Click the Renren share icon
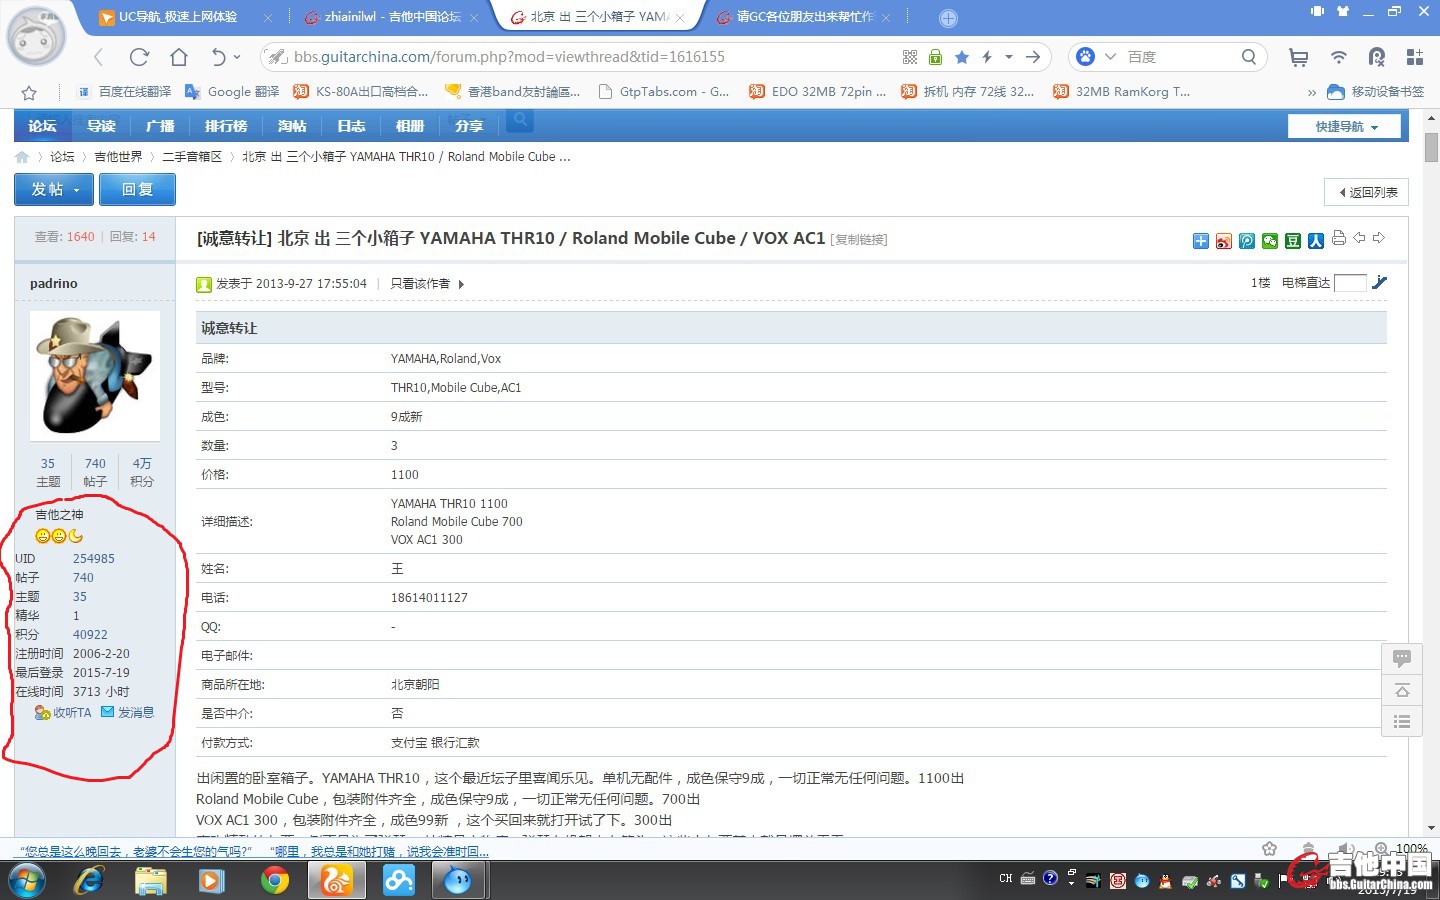 click(x=1316, y=241)
